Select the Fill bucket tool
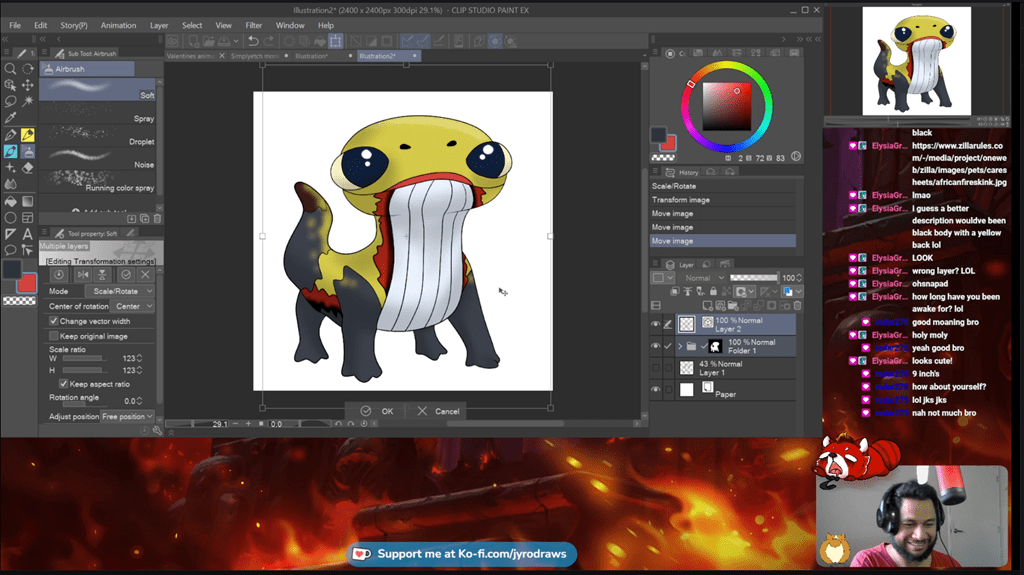The image size is (1024, 575). click(x=10, y=201)
